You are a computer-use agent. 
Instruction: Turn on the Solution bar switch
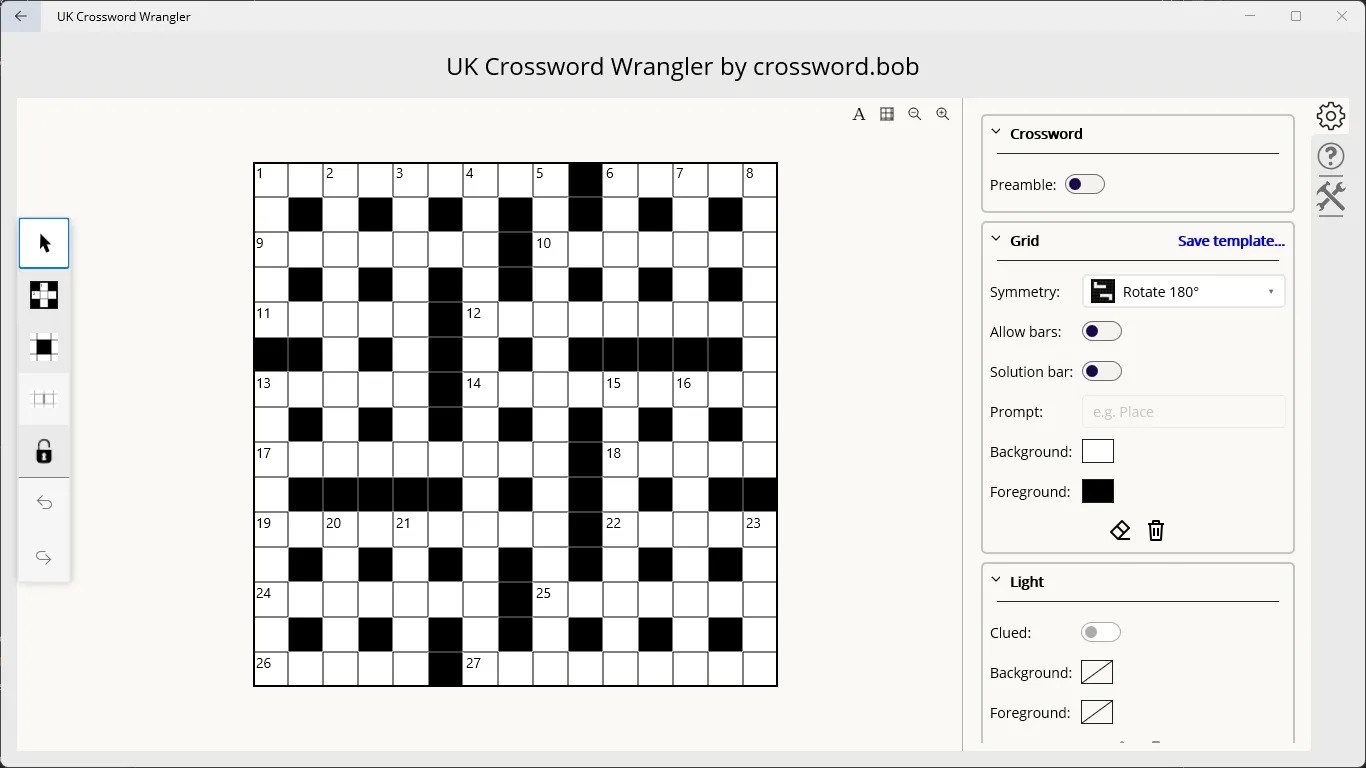click(x=1102, y=371)
